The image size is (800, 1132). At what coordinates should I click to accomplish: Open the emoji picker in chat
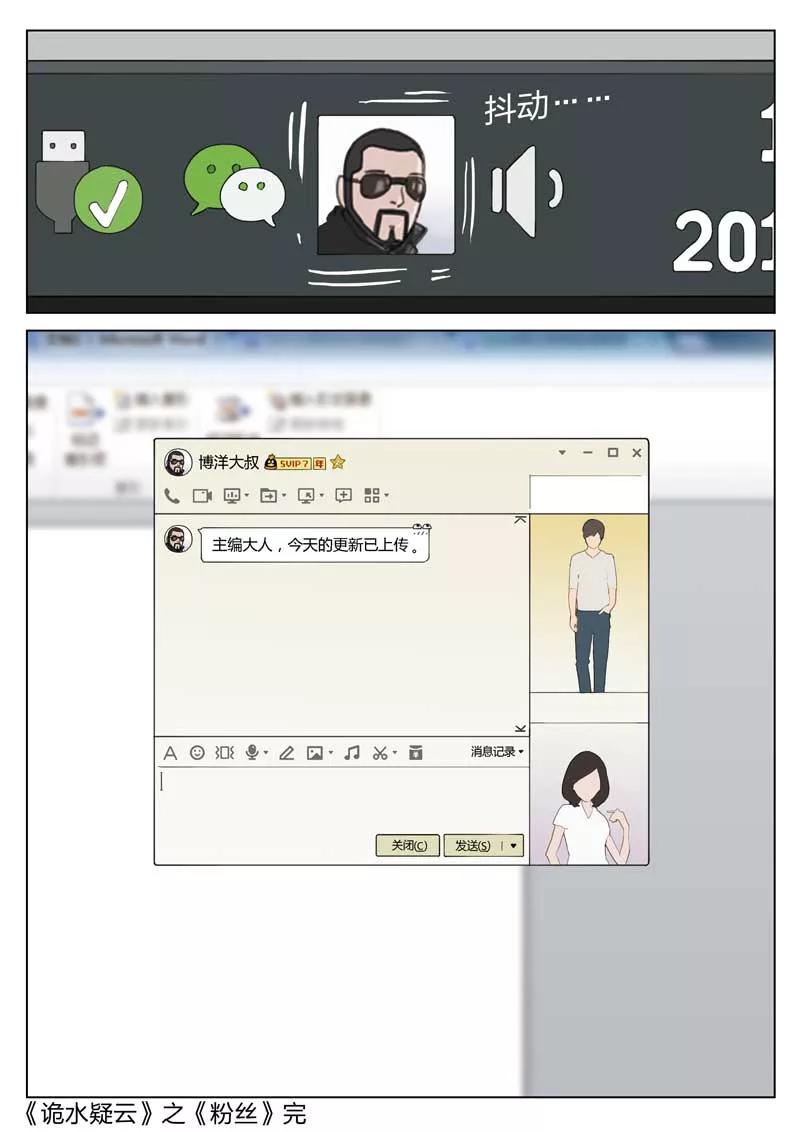pos(197,752)
